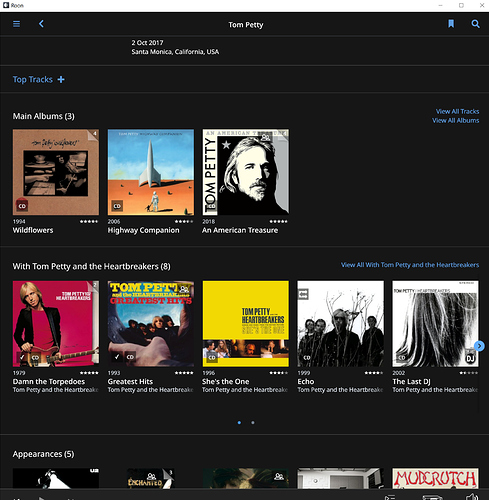Expand the Top Tracks section
This screenshot has width=489, height=500.
coord(33,80)
